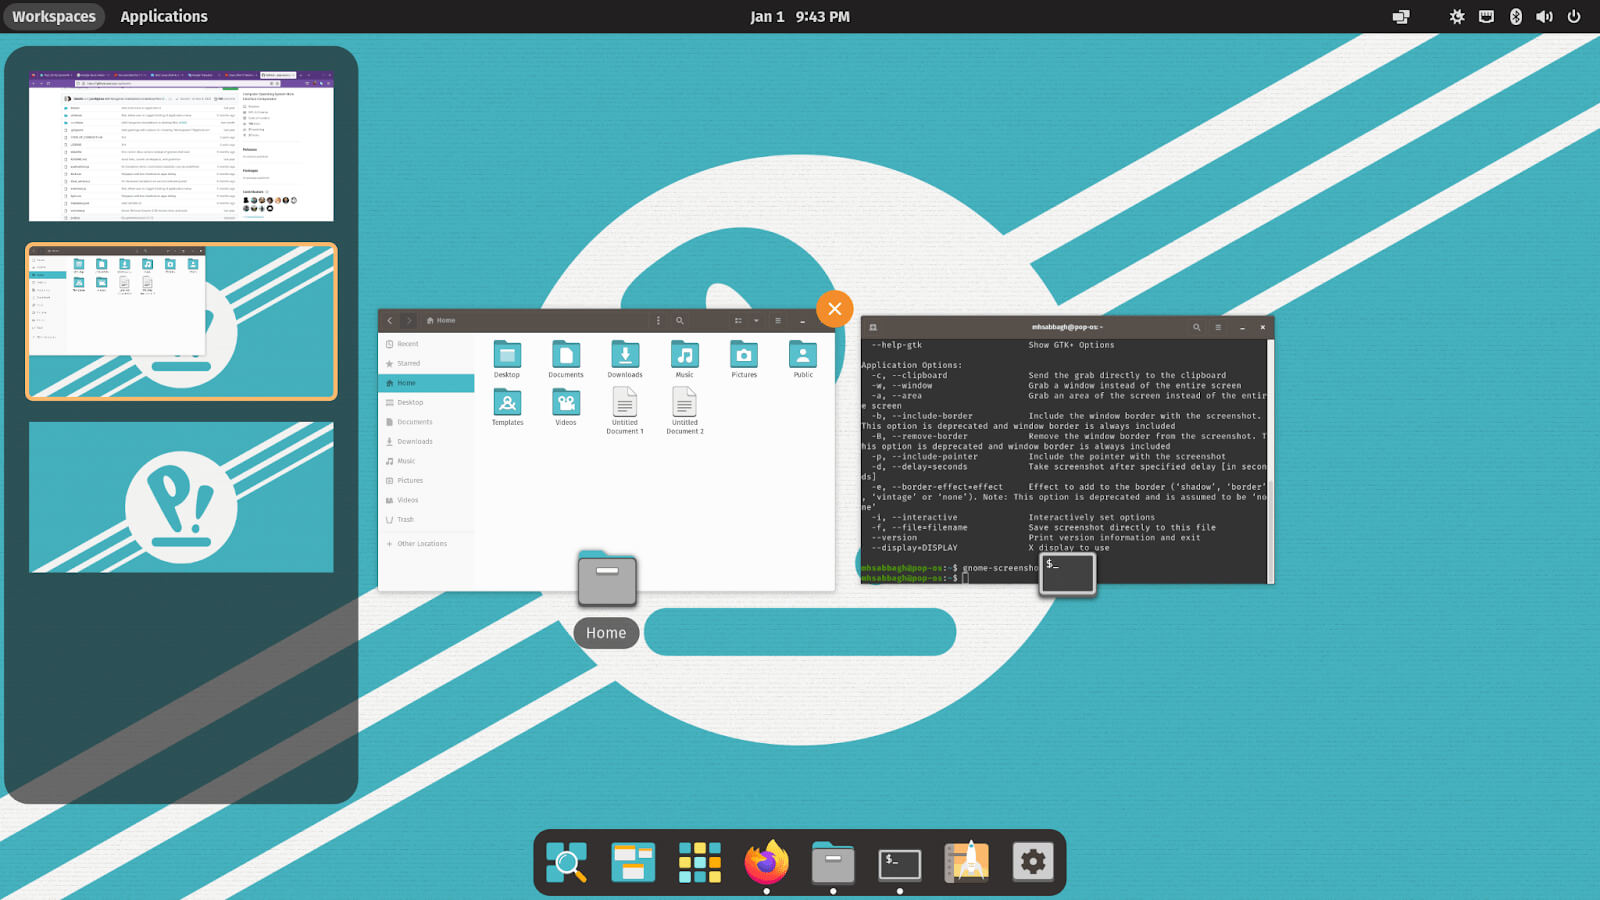Open the brightness settings icon in top bar
This screenshot has width=1600, height=900.
tap(1457, 16)
